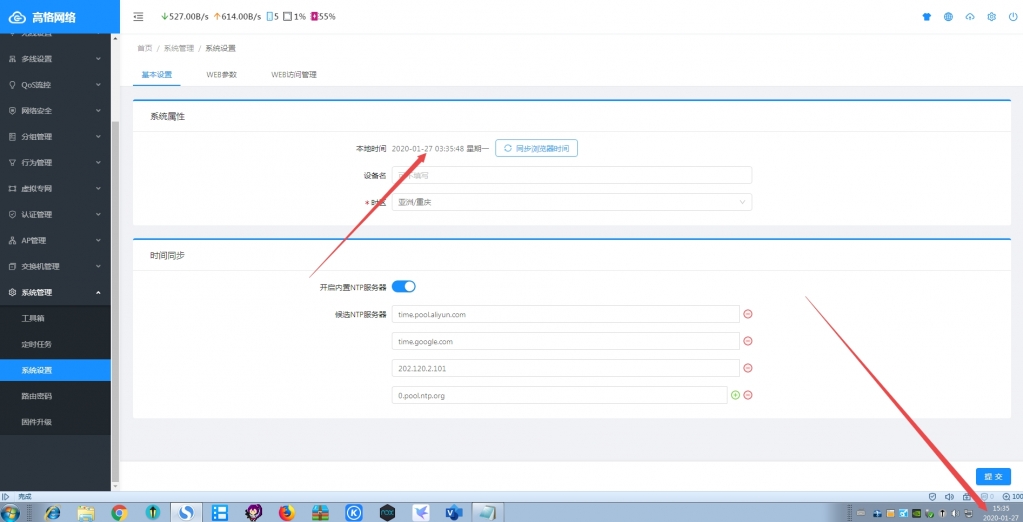Collapse the sidebar with the menu fold icon
Image resolution: width=1023 pixels, height=522 pixels.
coord(138,17)
